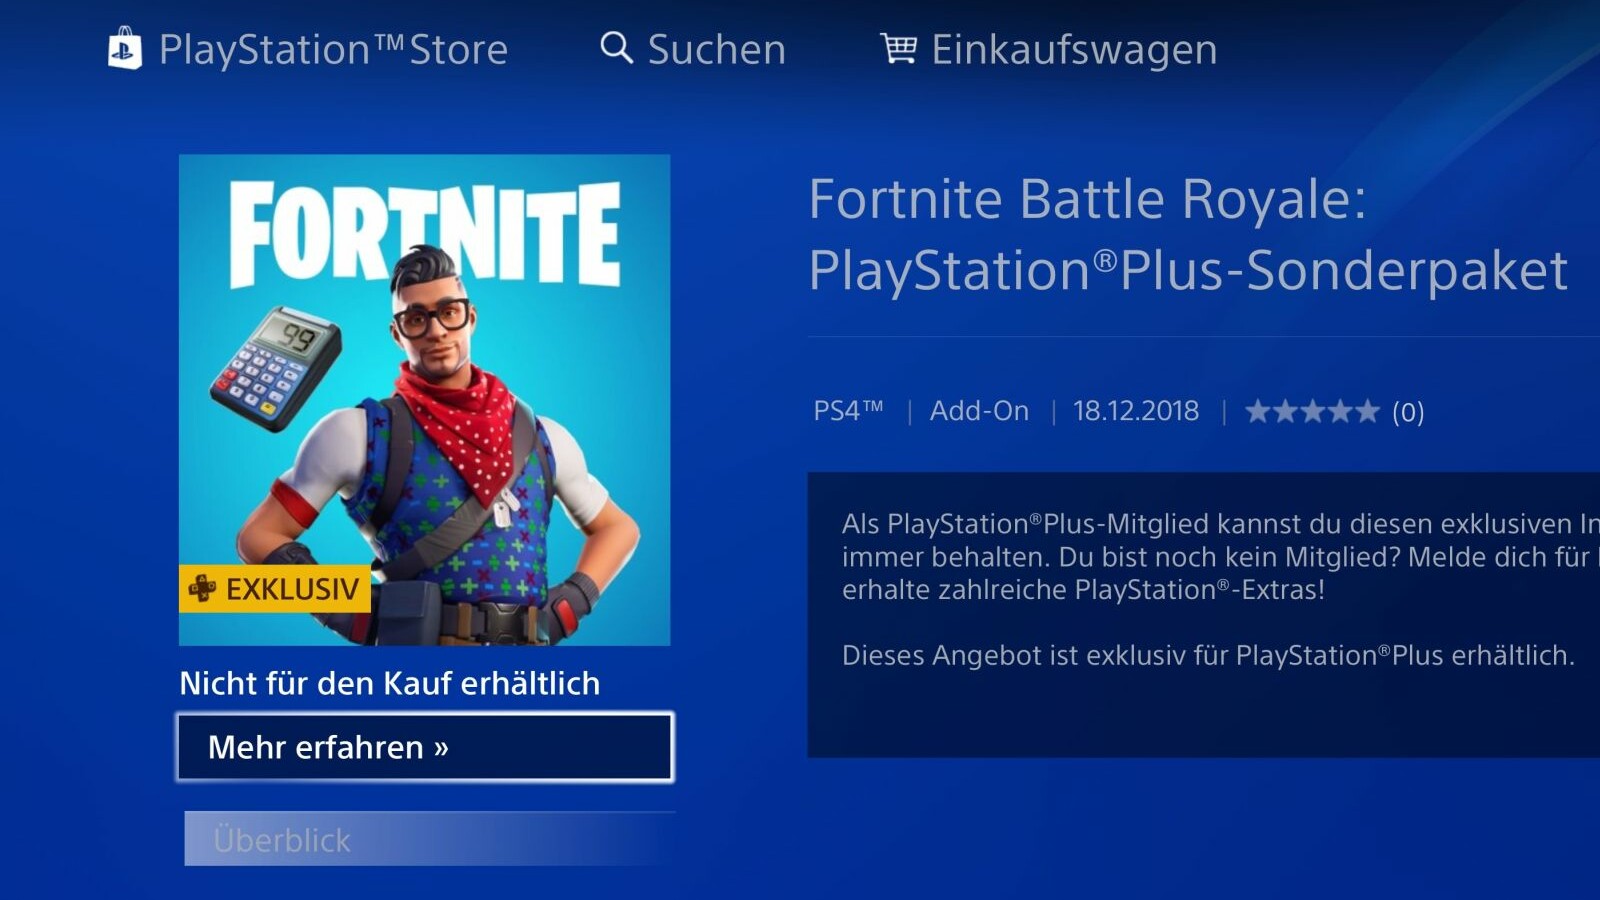Click the shopping cart icon

(x=898, y=47)
